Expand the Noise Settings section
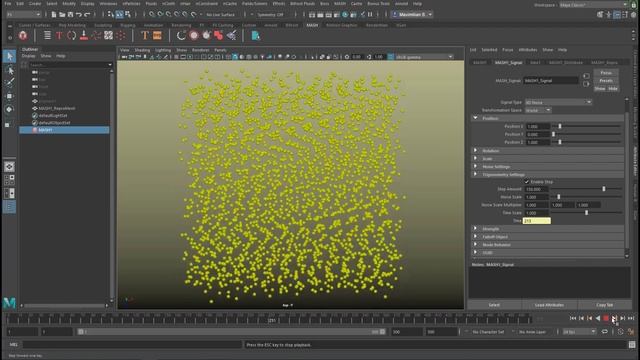 (547, 167)
